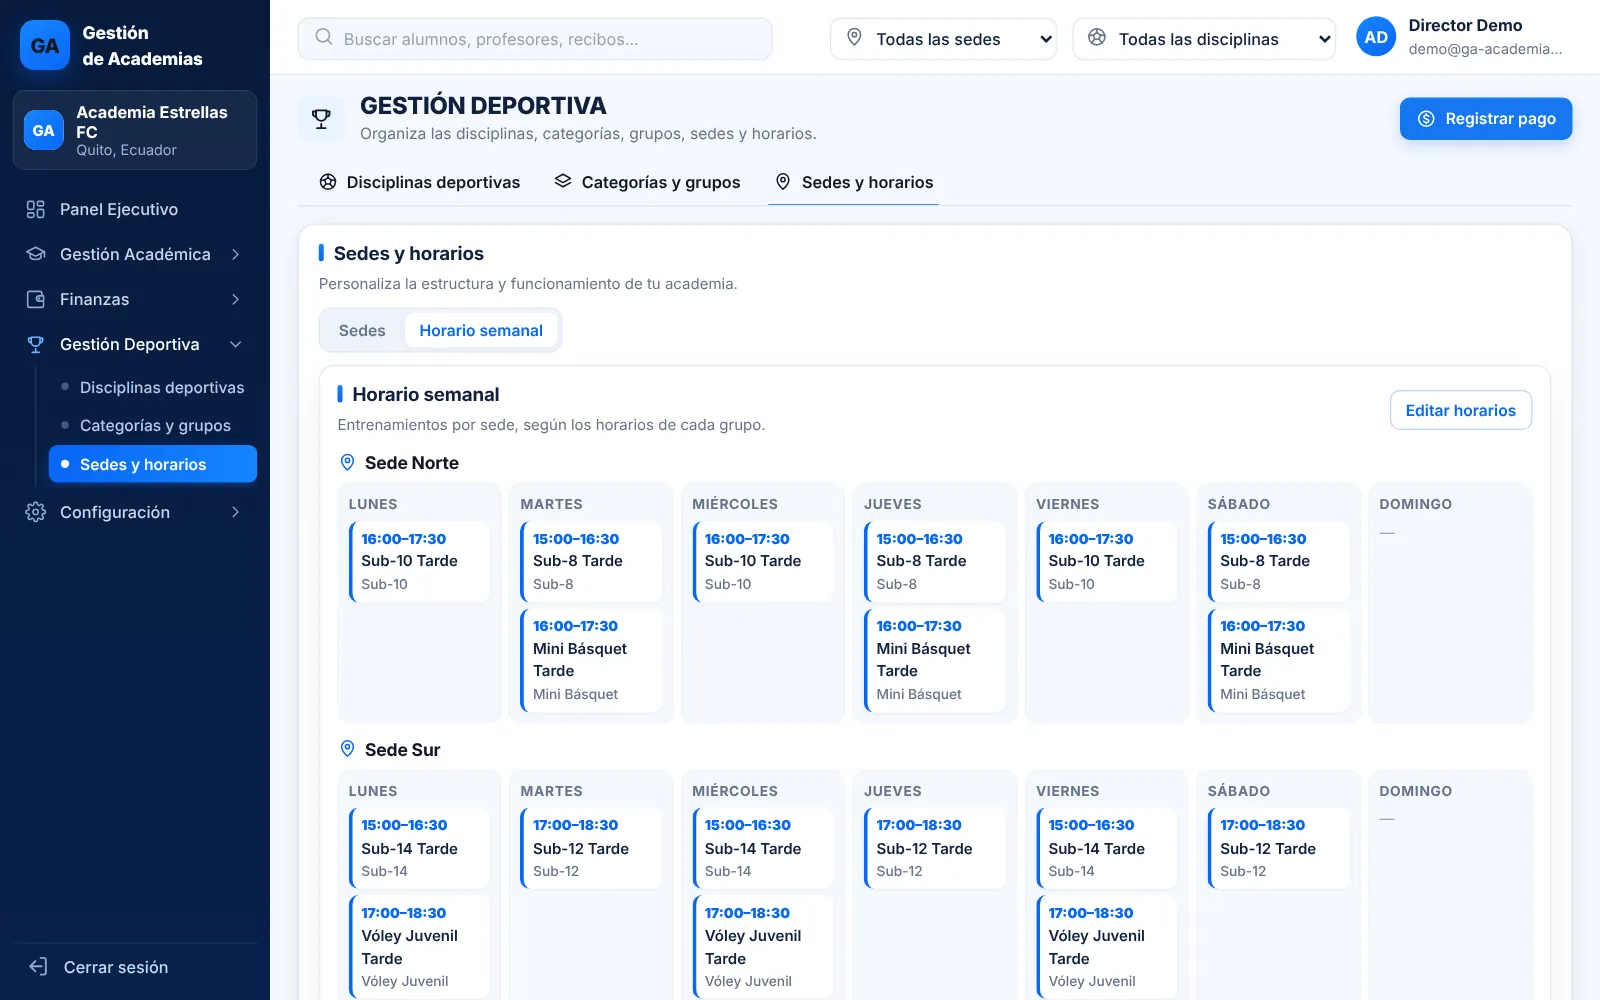Click the Configuración gear icon
Screen dimensions: 1600x1000
[x=36, y=512]
